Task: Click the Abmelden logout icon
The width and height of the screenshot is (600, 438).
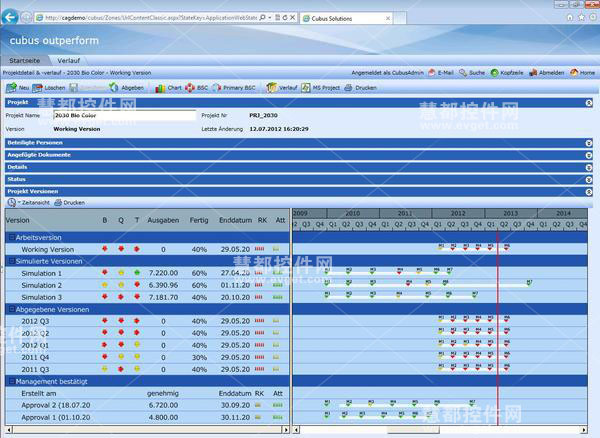Action: 533,72
